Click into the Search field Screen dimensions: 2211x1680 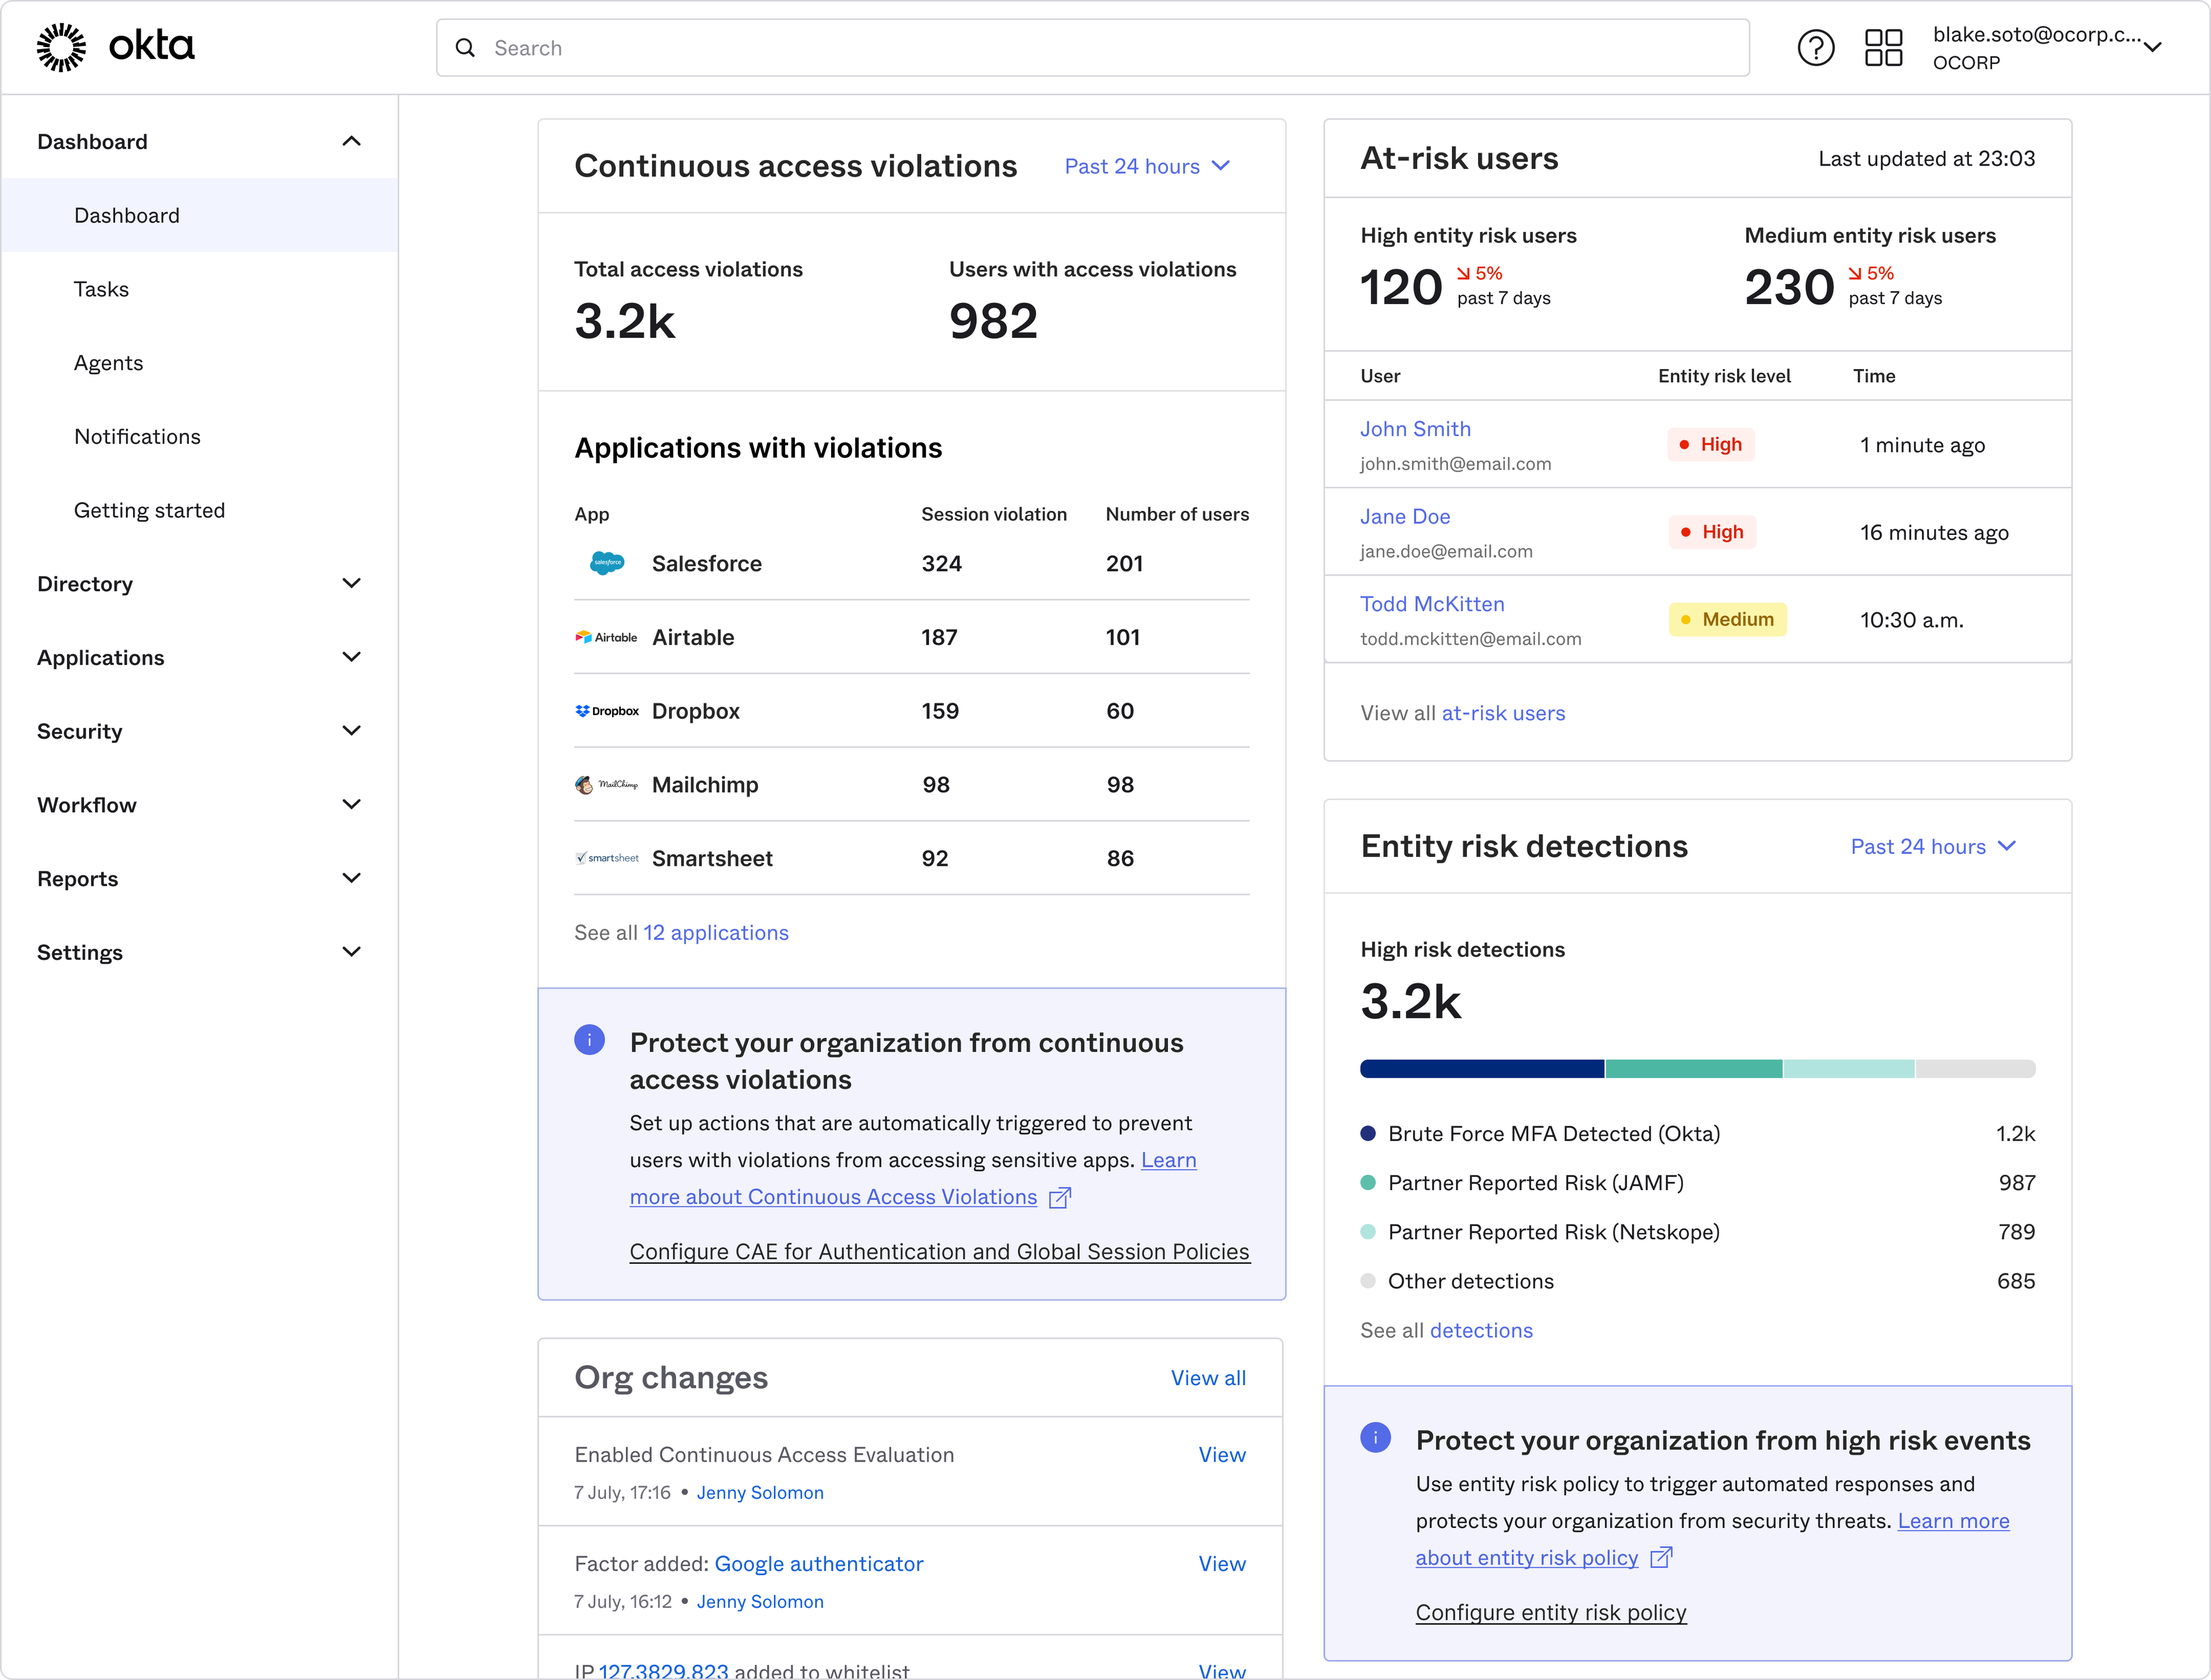(1092, 48)
